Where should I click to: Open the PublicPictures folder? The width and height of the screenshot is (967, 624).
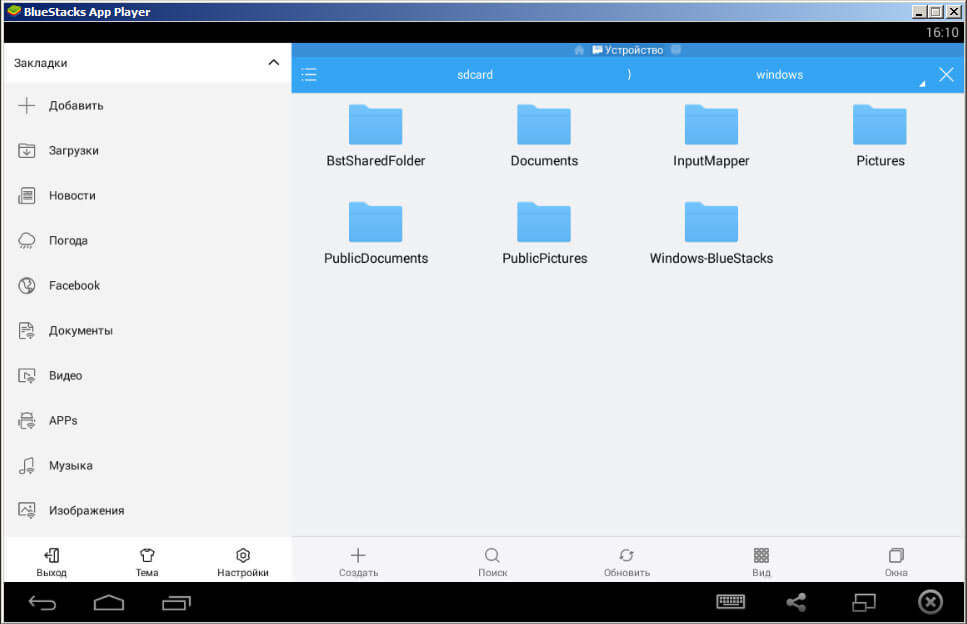point(544,233)
